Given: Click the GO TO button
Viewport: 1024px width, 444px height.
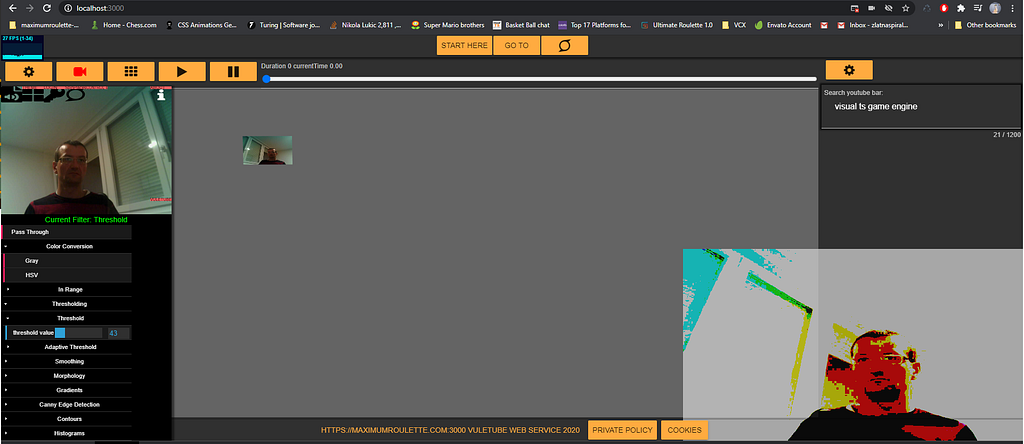Looking at the screenshot, I should (516, 46).
